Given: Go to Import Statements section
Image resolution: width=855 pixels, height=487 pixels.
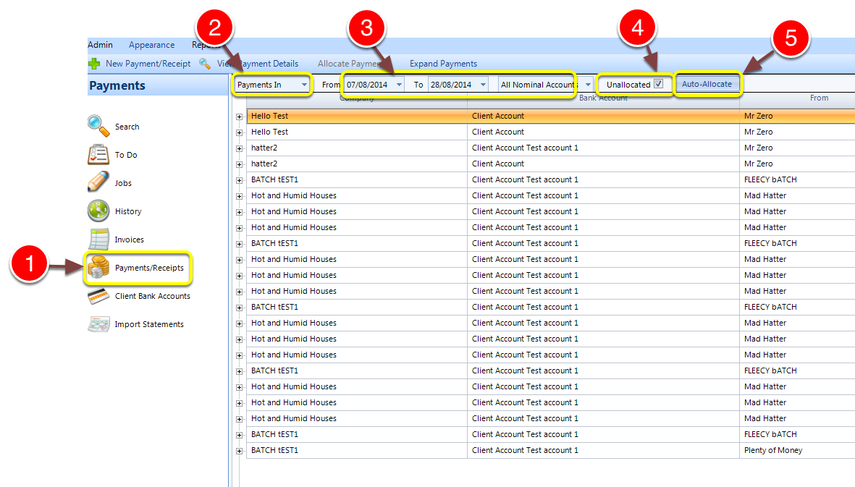Looking at the screenshot, I should [149, 324].
